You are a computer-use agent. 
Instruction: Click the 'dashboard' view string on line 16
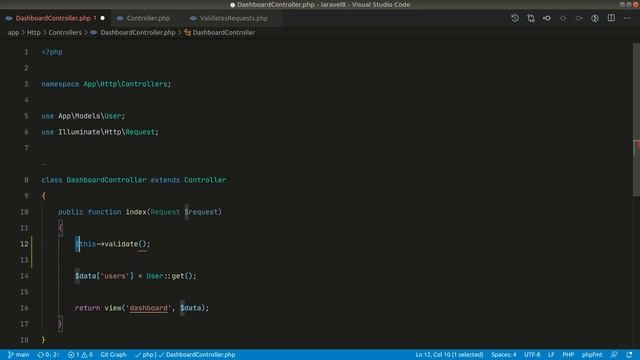[149, 308]
